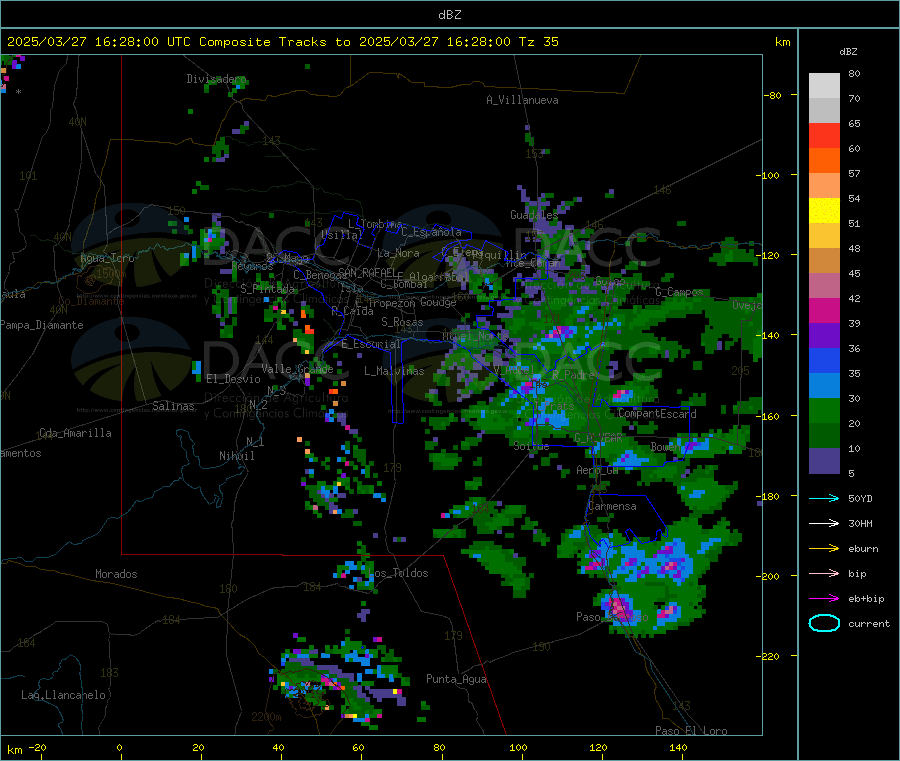Click the bip pink arrow legend icon
The height and width of the screenshot is (761, 900).
(824, 573)
